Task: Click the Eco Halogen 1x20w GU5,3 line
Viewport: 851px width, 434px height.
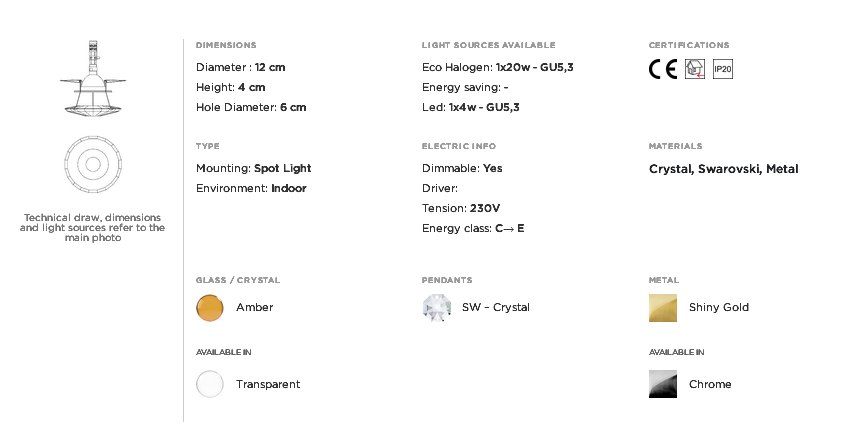Action: pos(498,67)
